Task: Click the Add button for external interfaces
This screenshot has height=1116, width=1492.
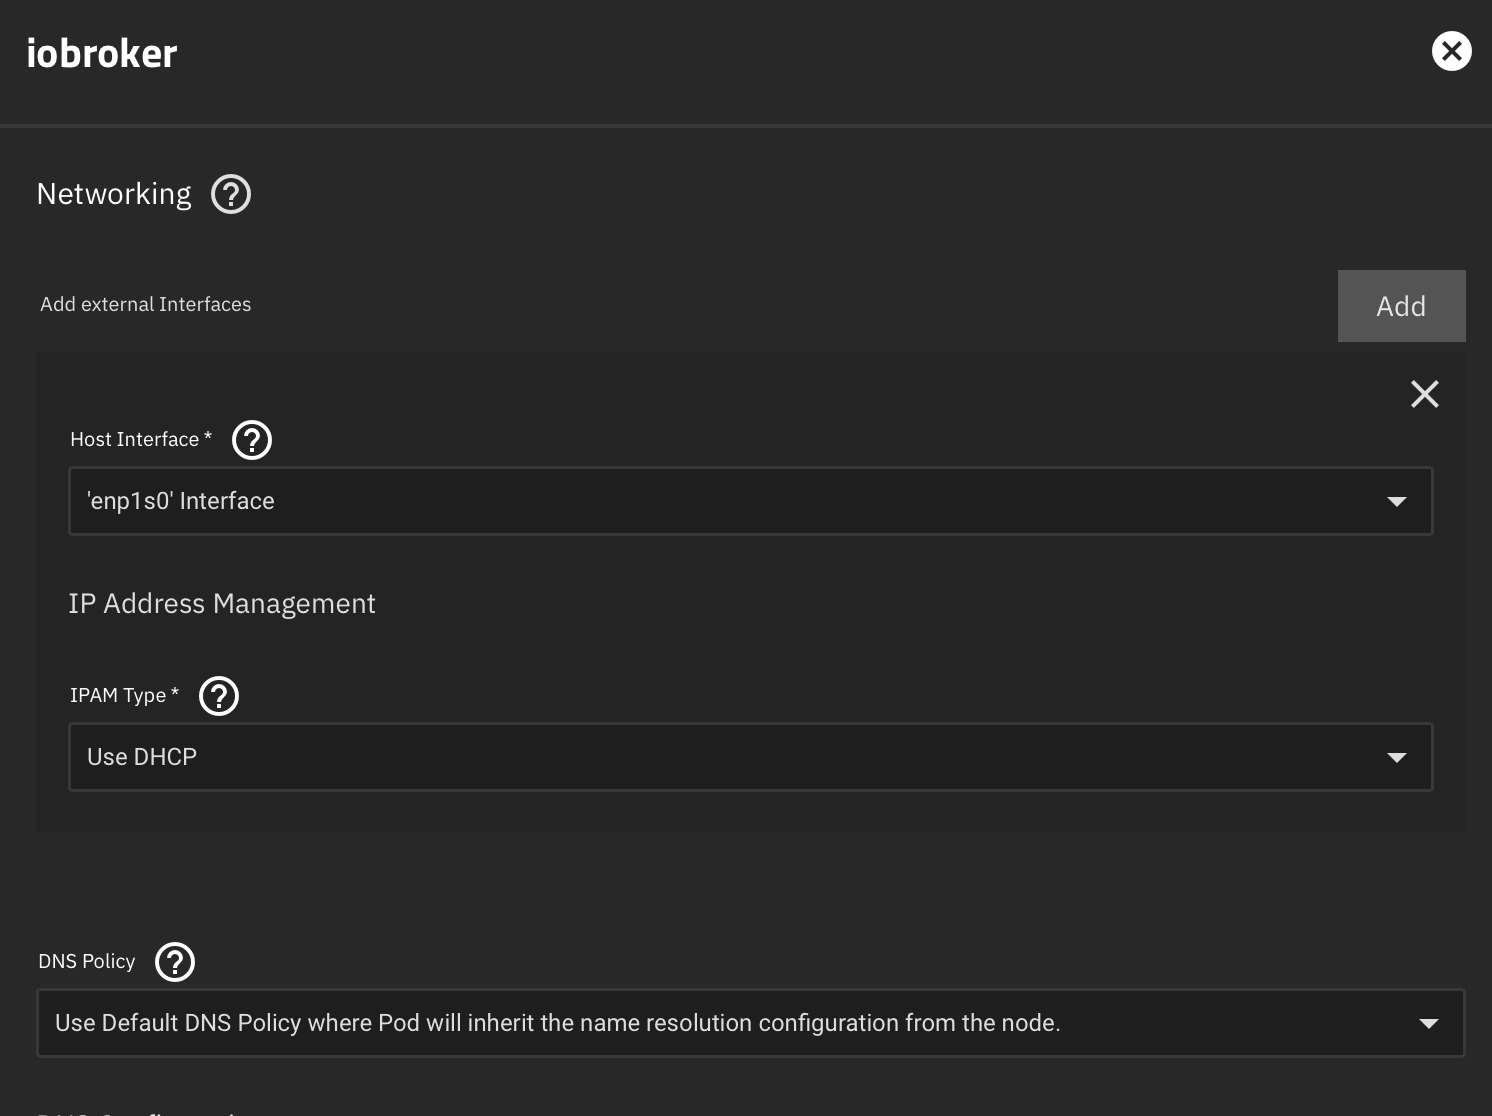Action: (x=1401, y=306)
